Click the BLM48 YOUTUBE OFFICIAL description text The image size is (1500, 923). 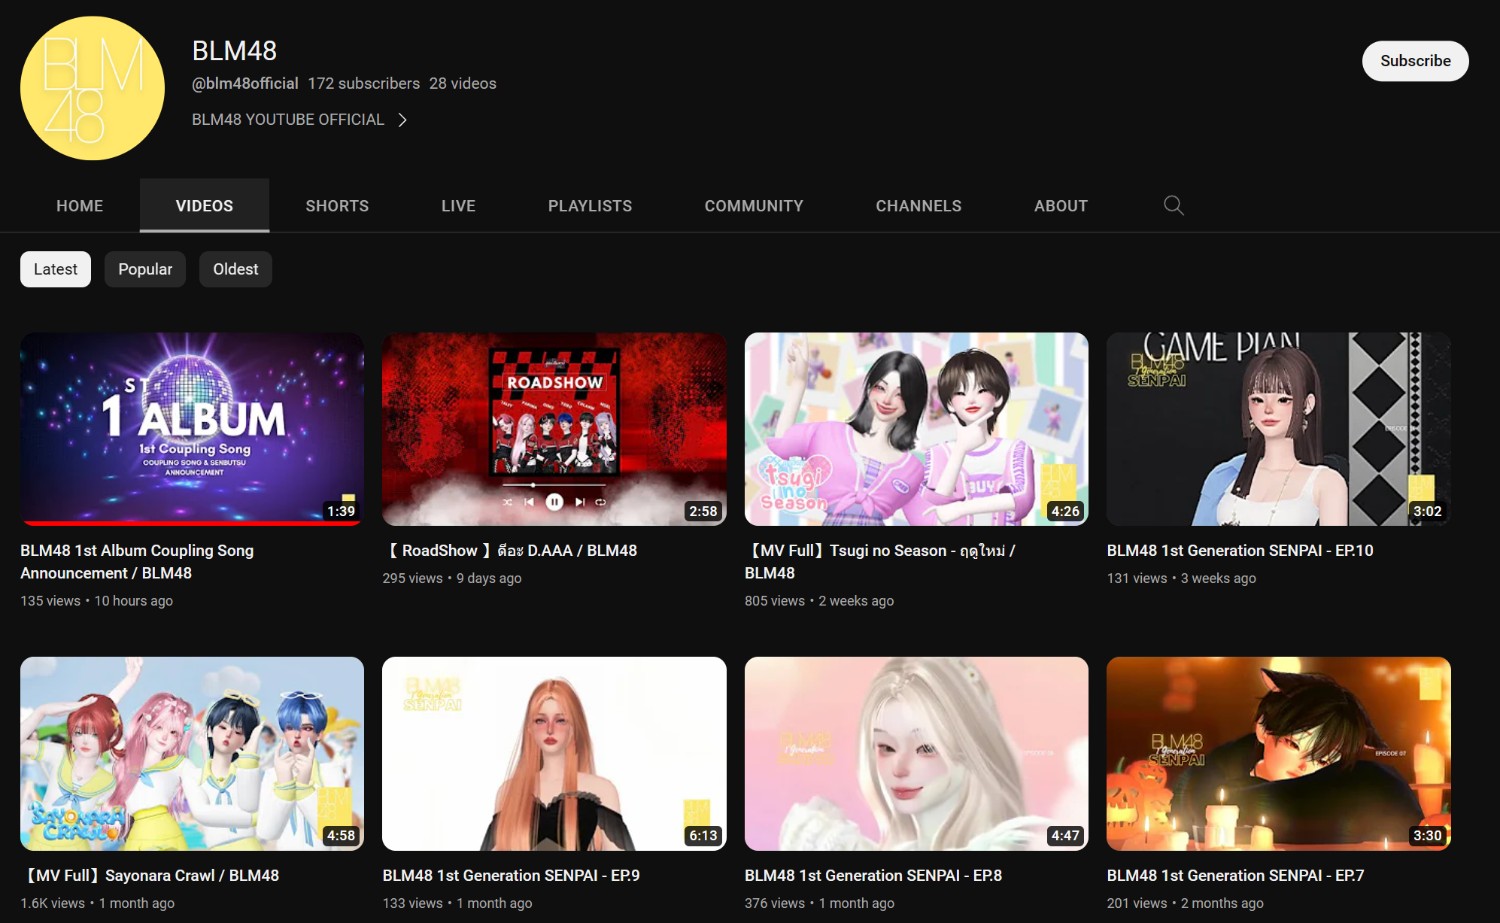[x=288, y=120]
